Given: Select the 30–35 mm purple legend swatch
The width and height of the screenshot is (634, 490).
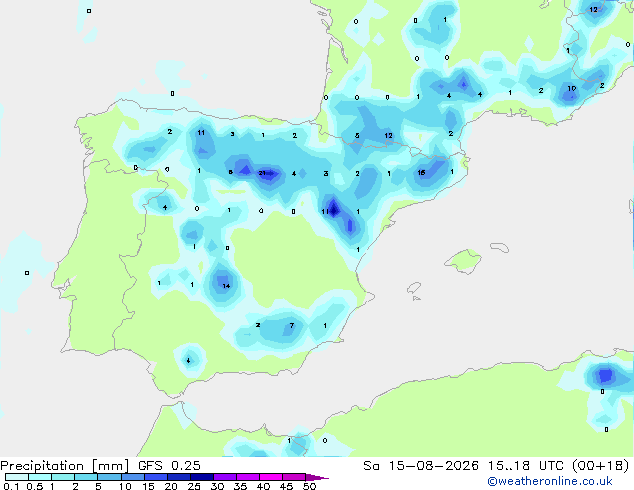Looking at the screenshot, I should (x=225, y=477).
